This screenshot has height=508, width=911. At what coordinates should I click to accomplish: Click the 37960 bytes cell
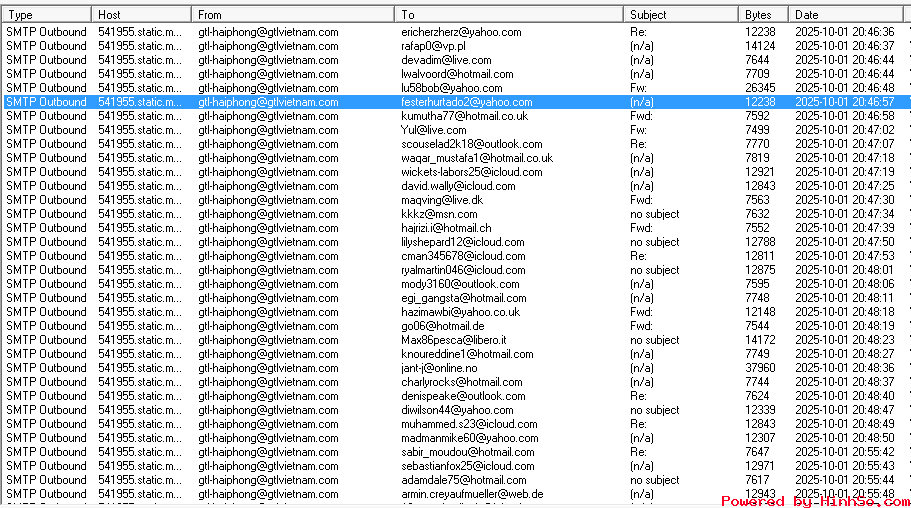[x=759, y=368]
